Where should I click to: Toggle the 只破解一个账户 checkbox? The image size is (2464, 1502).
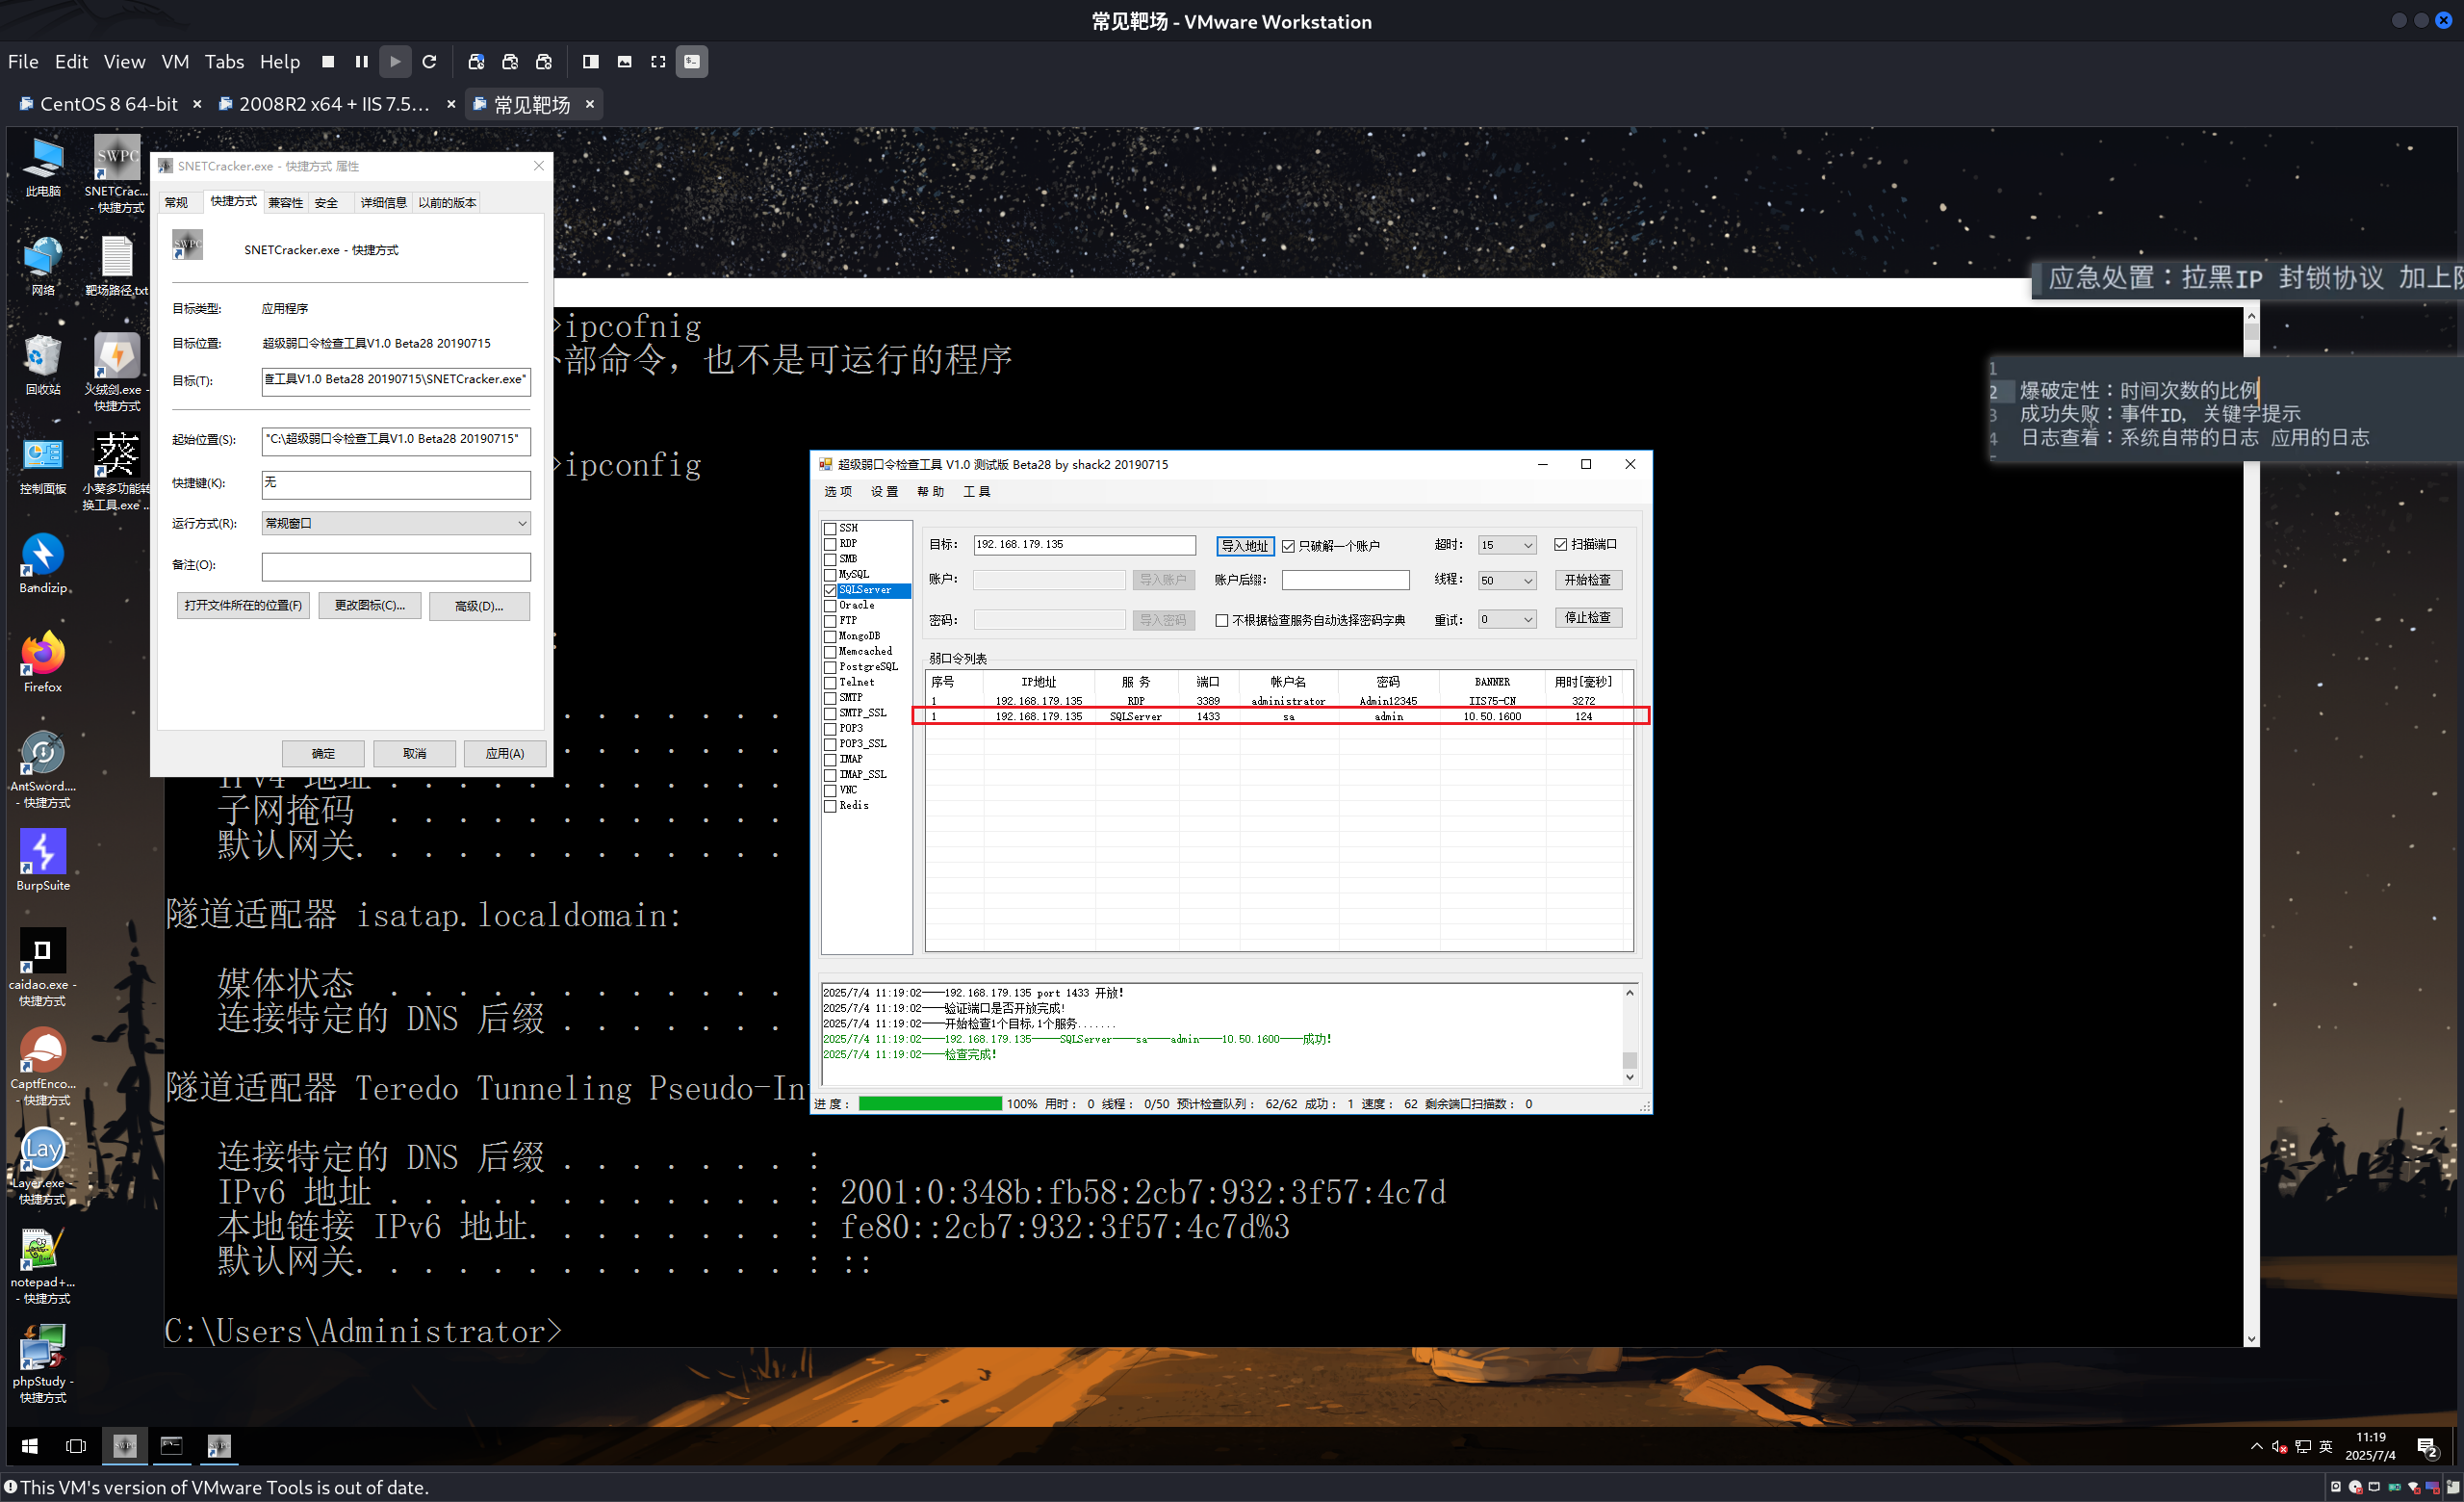coord(1289,546)
